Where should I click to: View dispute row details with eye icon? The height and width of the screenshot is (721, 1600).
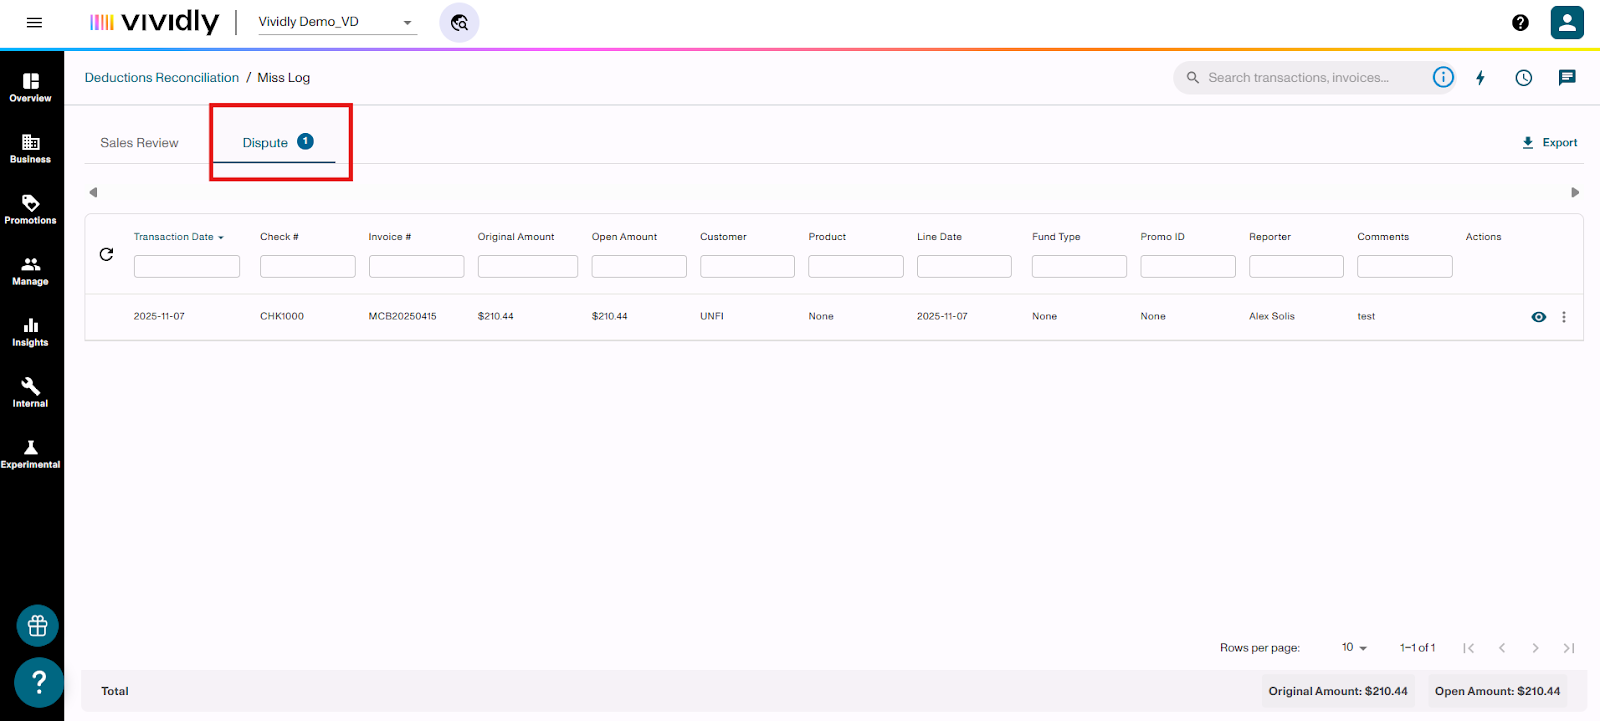tap(1538, 317)
